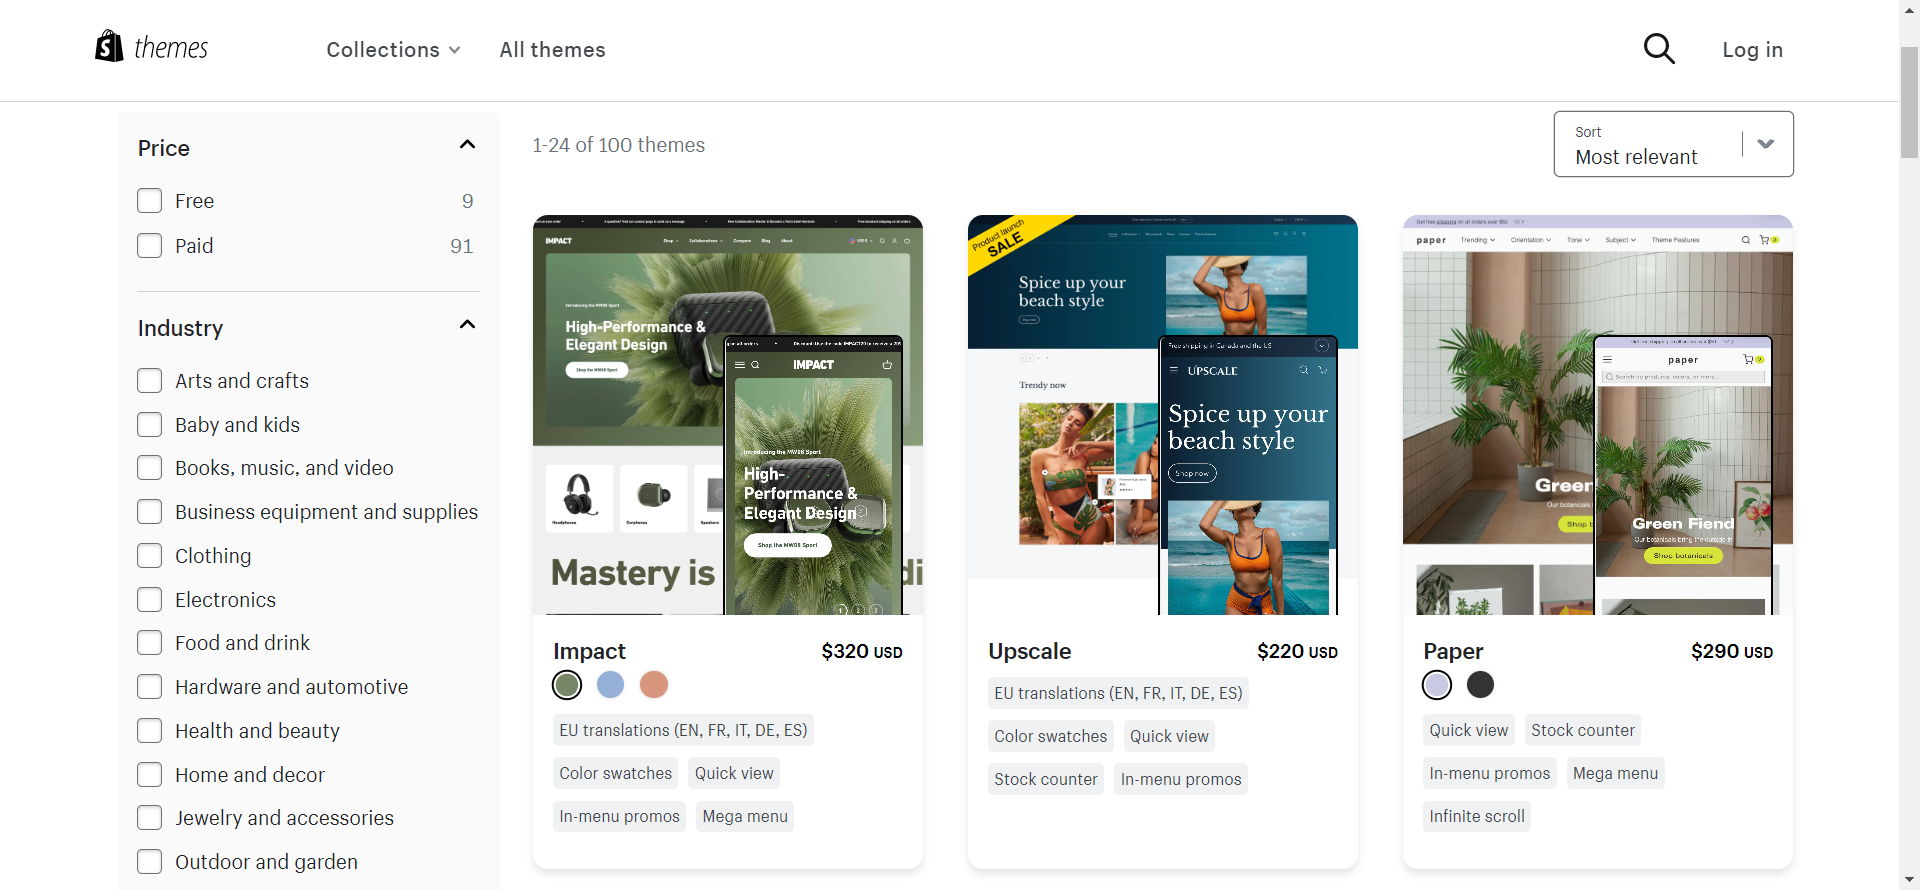Open the search magnifier icon
The height and width of the screenshot is (890, 1920).
pos(1659,49)
